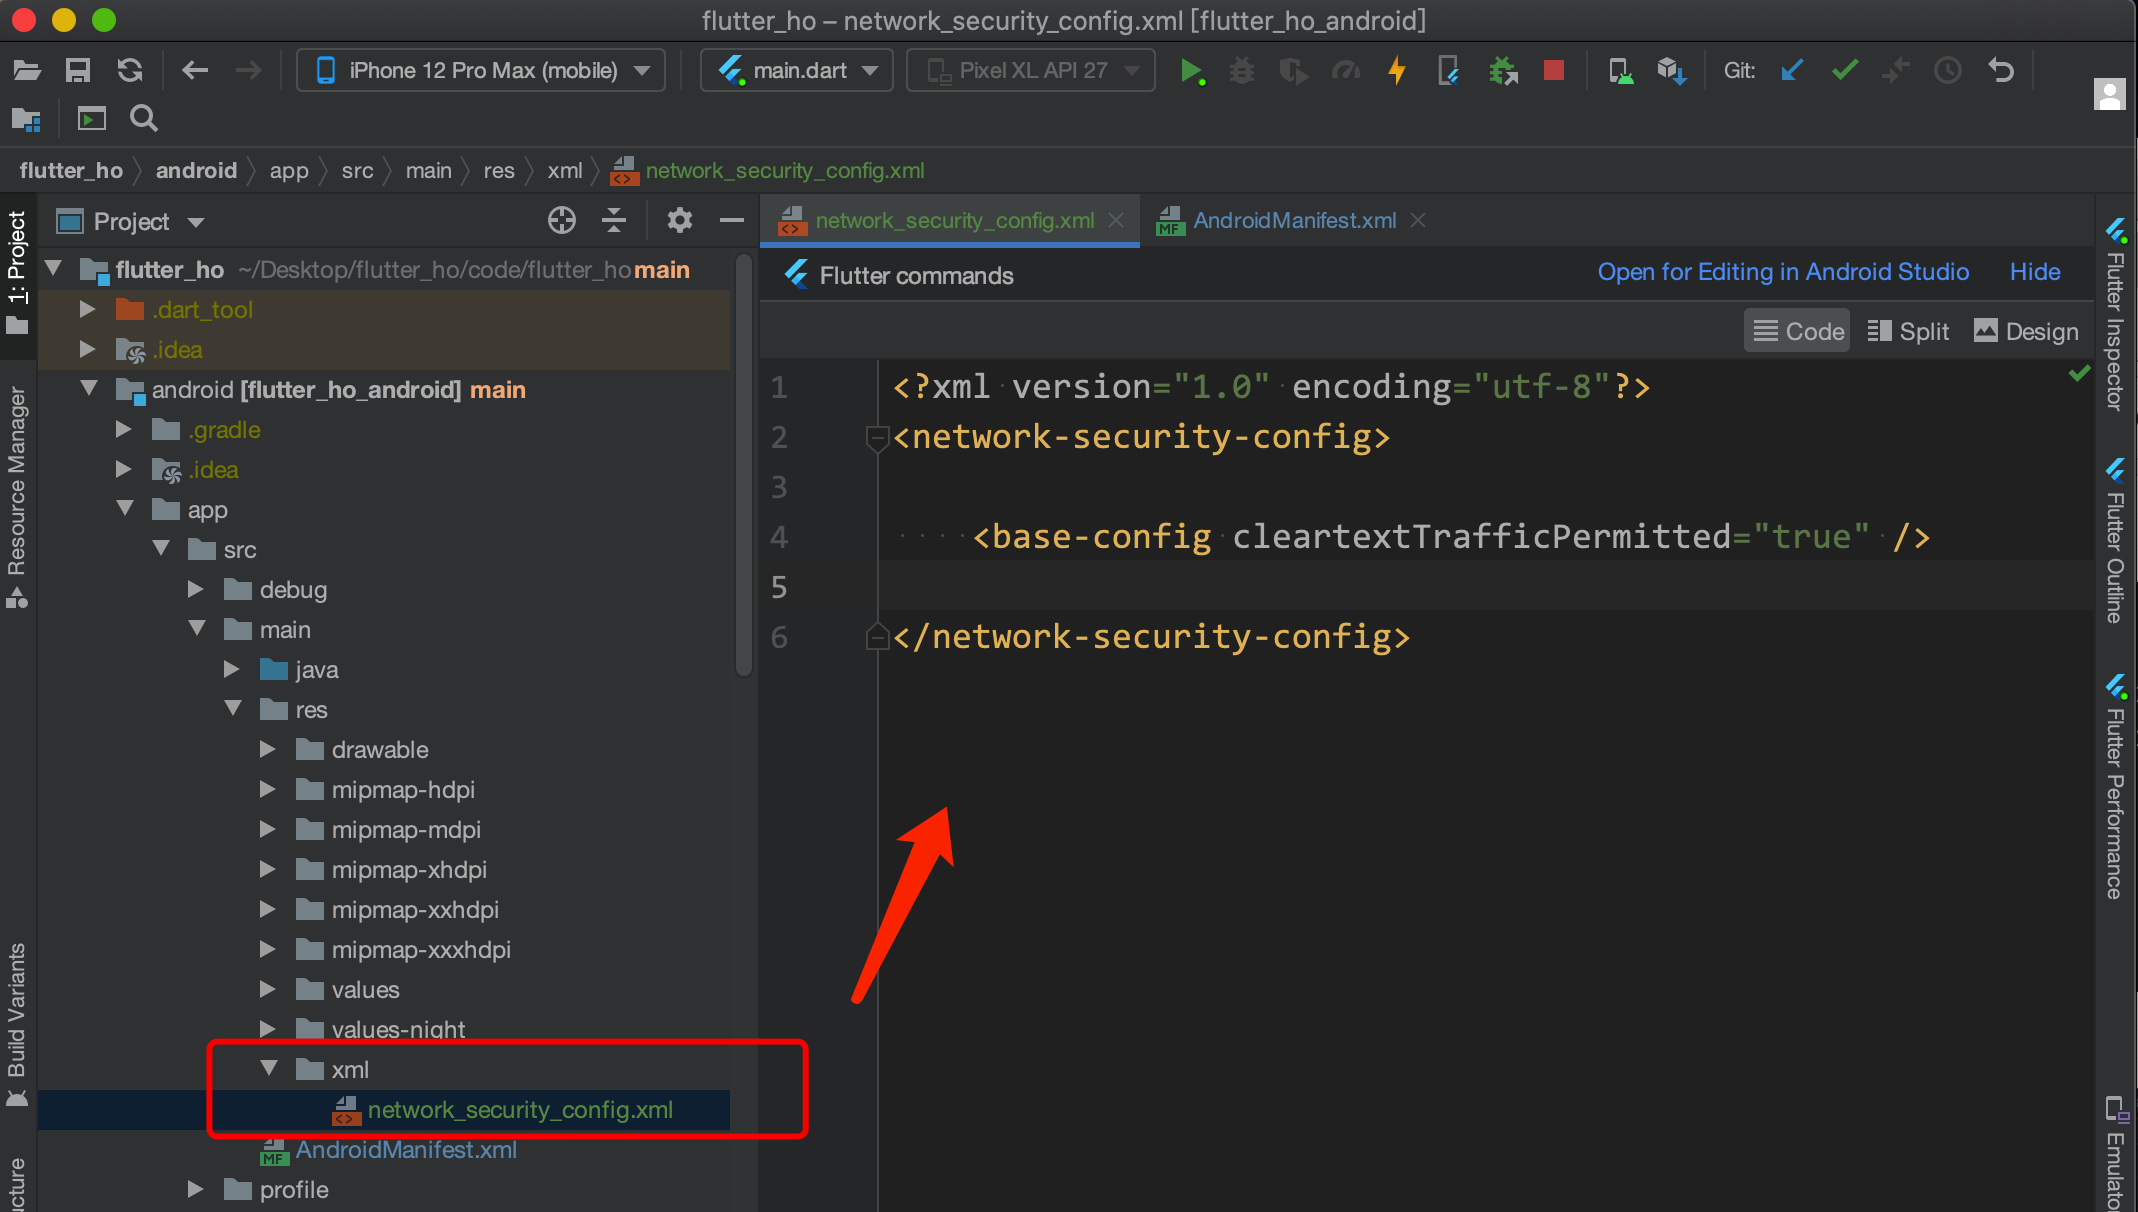Toggle Flutter Performance side panel

click(2116, 787)
